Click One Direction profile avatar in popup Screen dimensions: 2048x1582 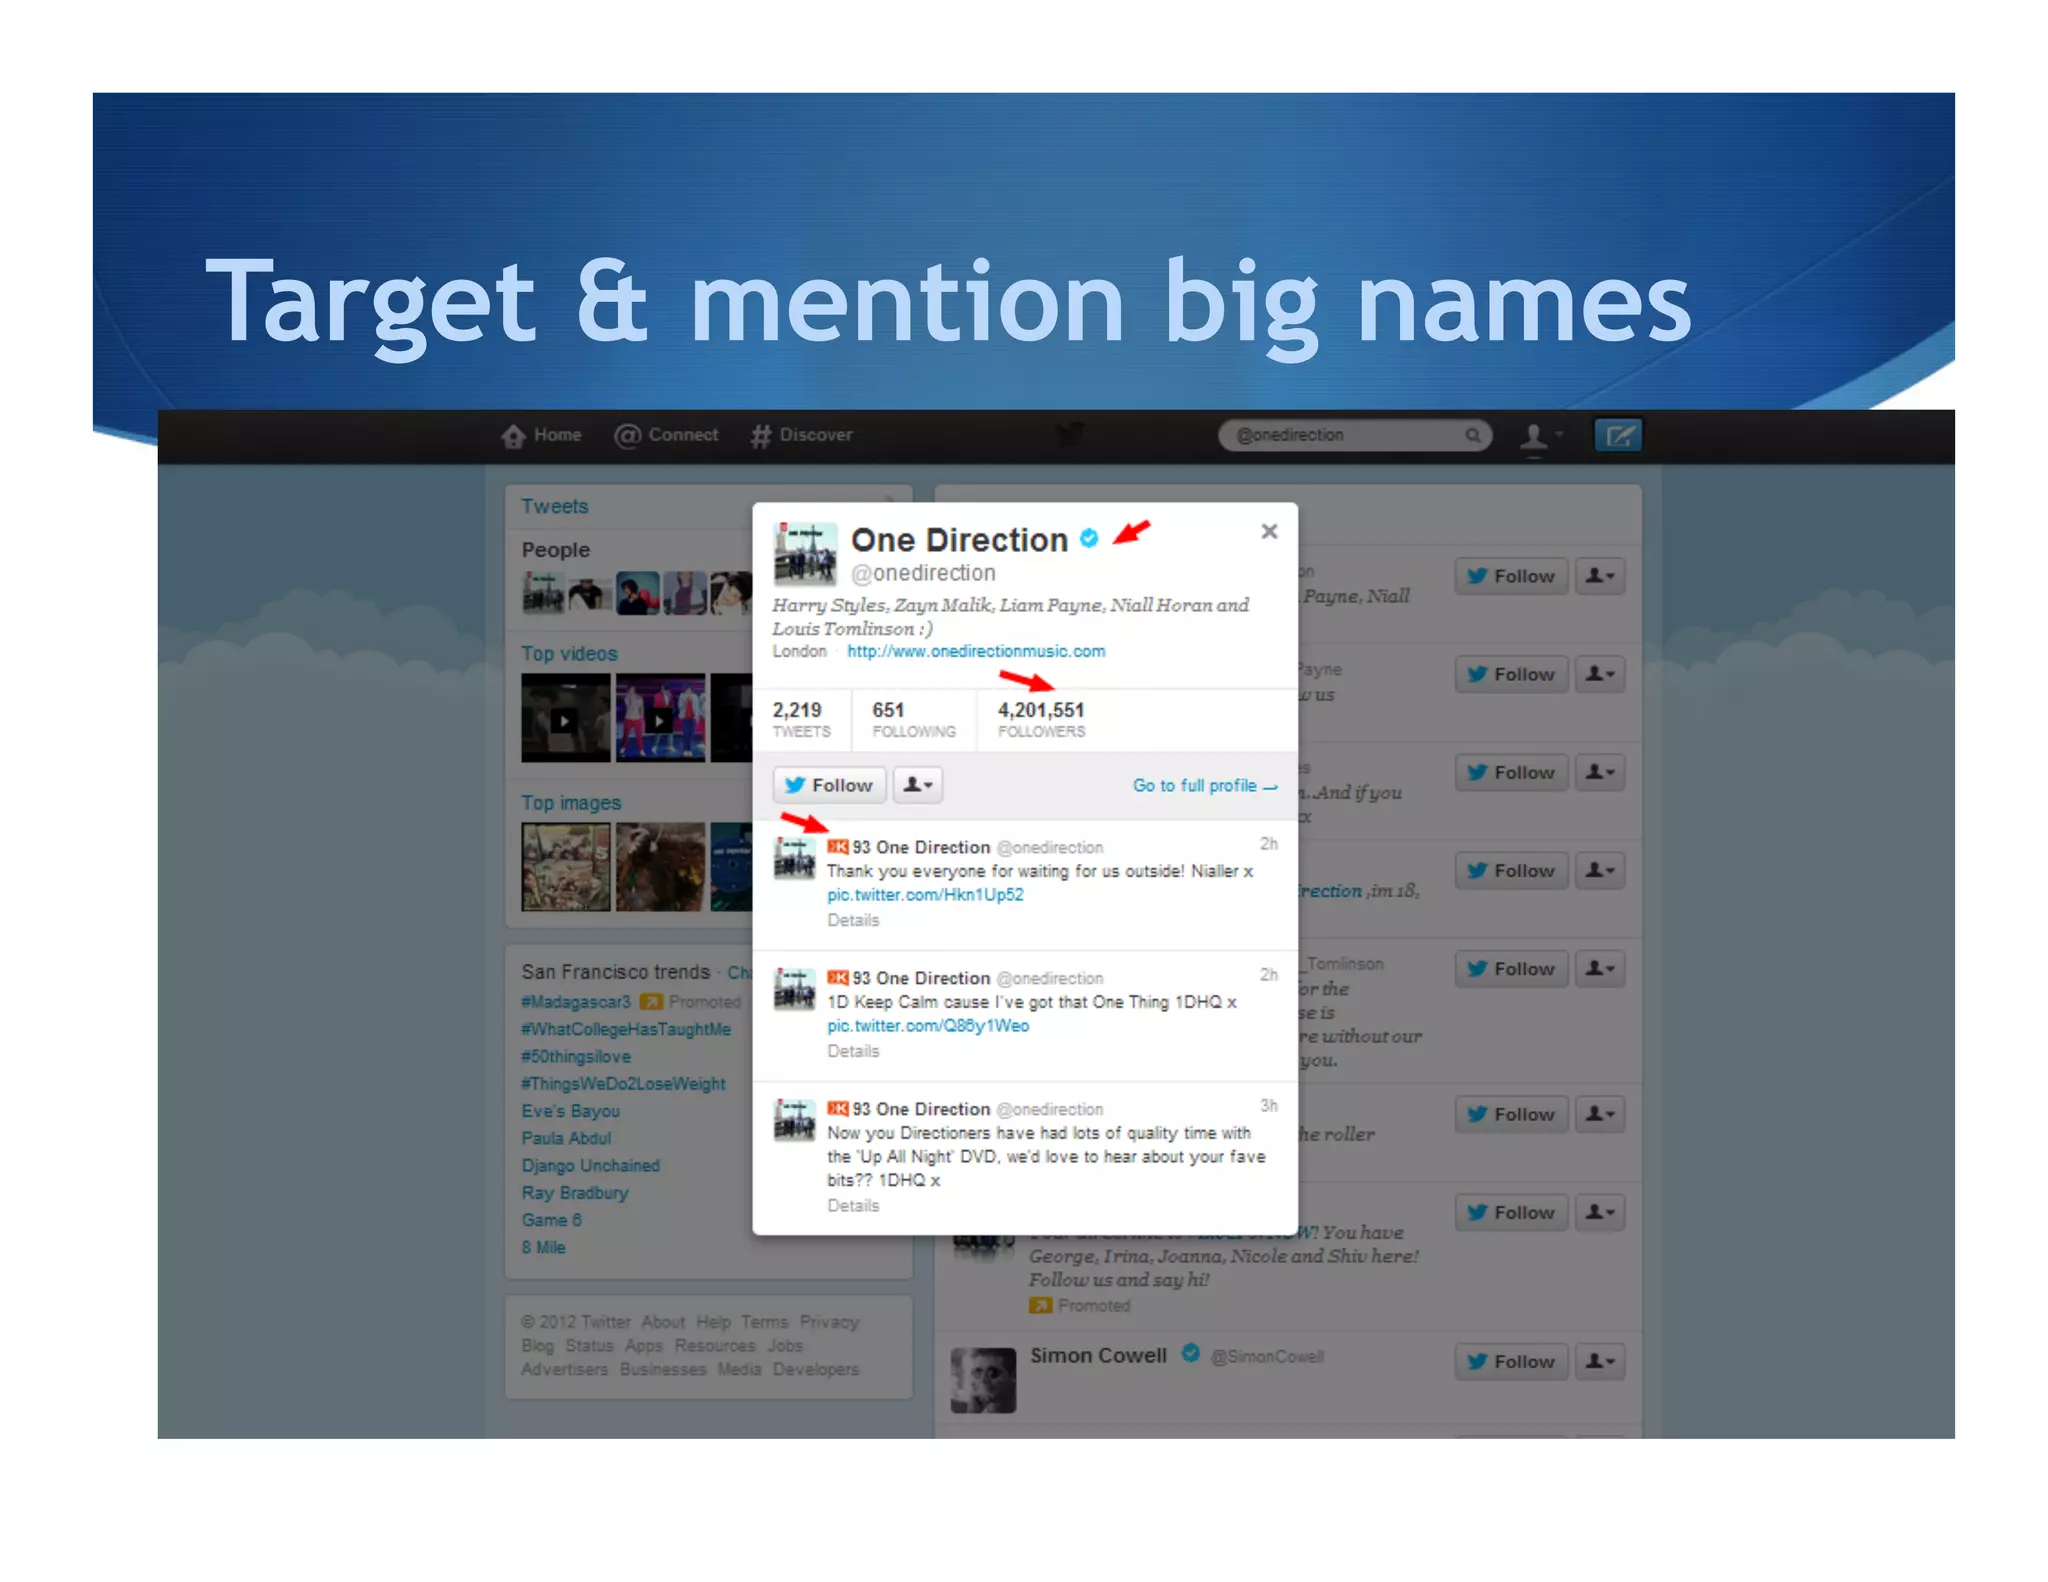(x=805, y=553)
